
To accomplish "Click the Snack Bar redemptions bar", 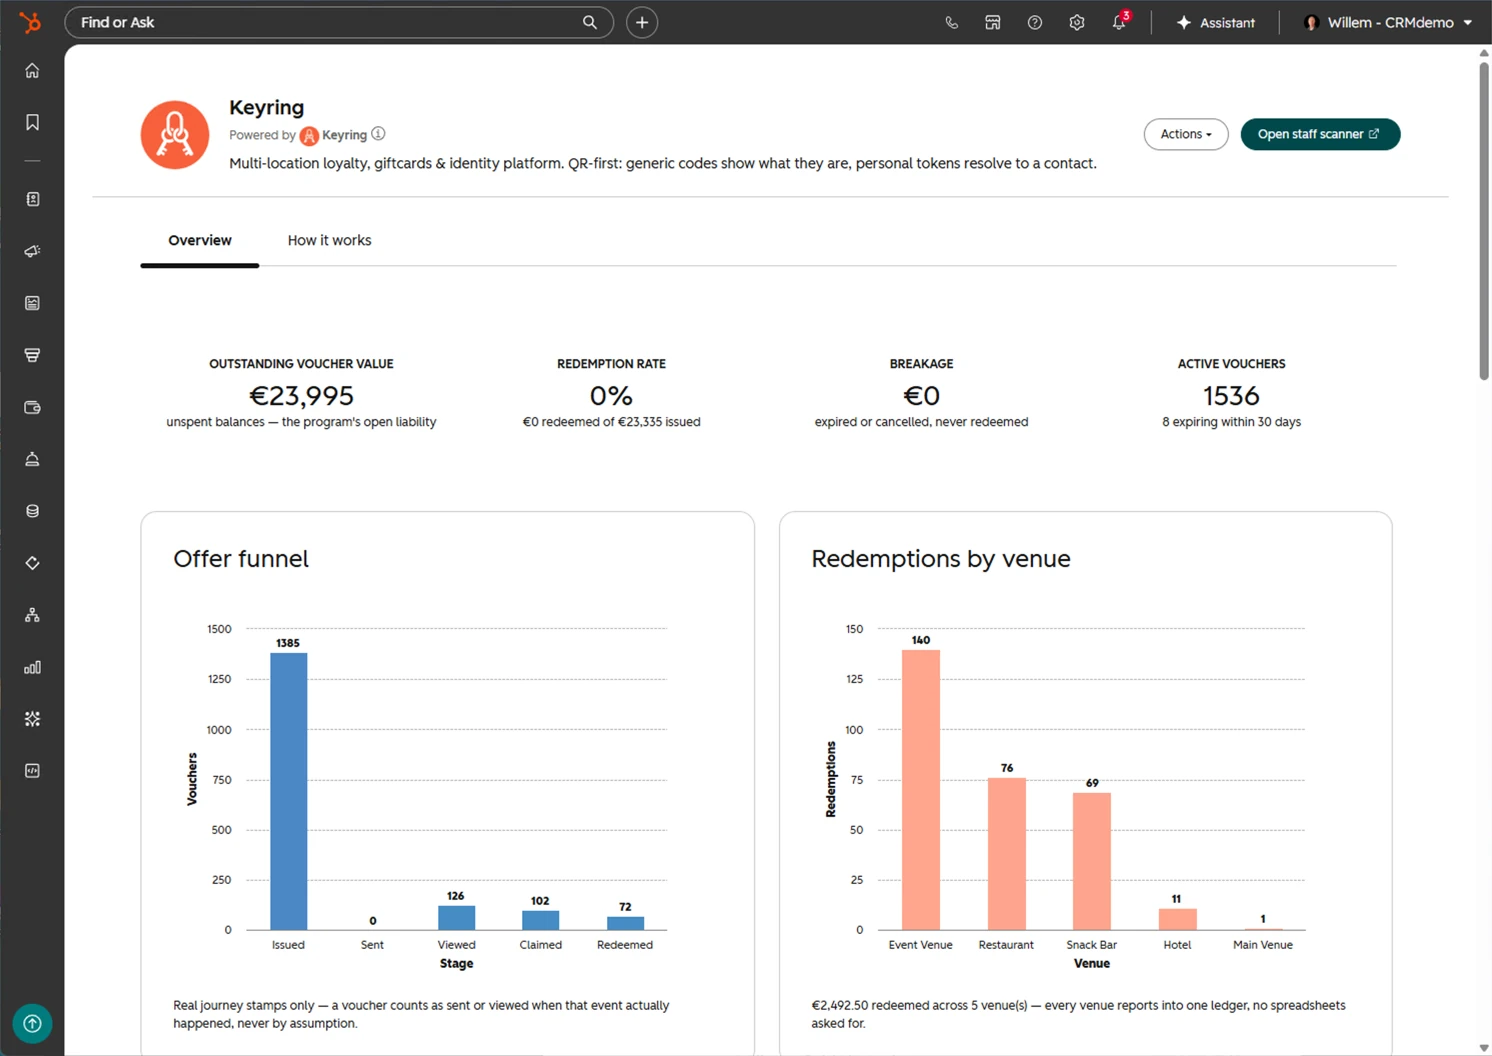I will pyautogui.click(x=1092, y=861).
